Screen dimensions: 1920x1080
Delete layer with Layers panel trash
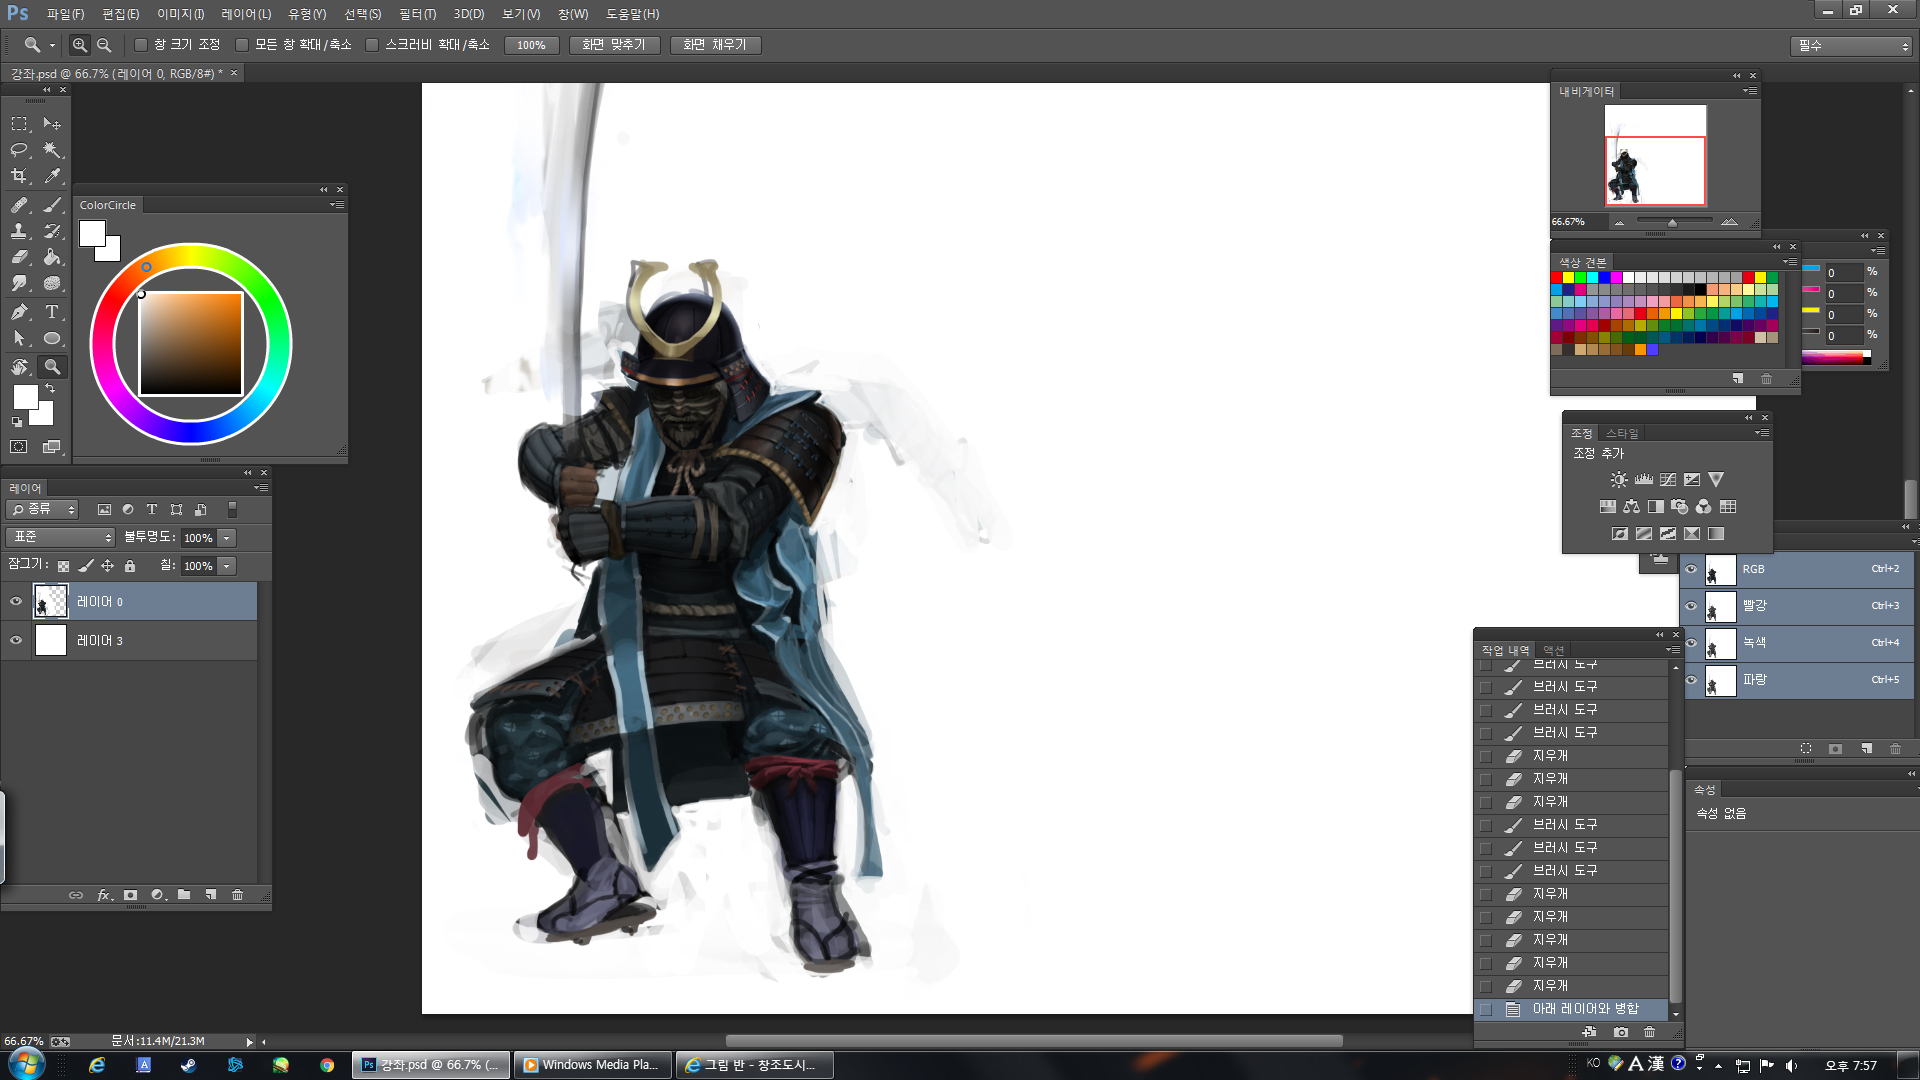(x=238, y=895)
